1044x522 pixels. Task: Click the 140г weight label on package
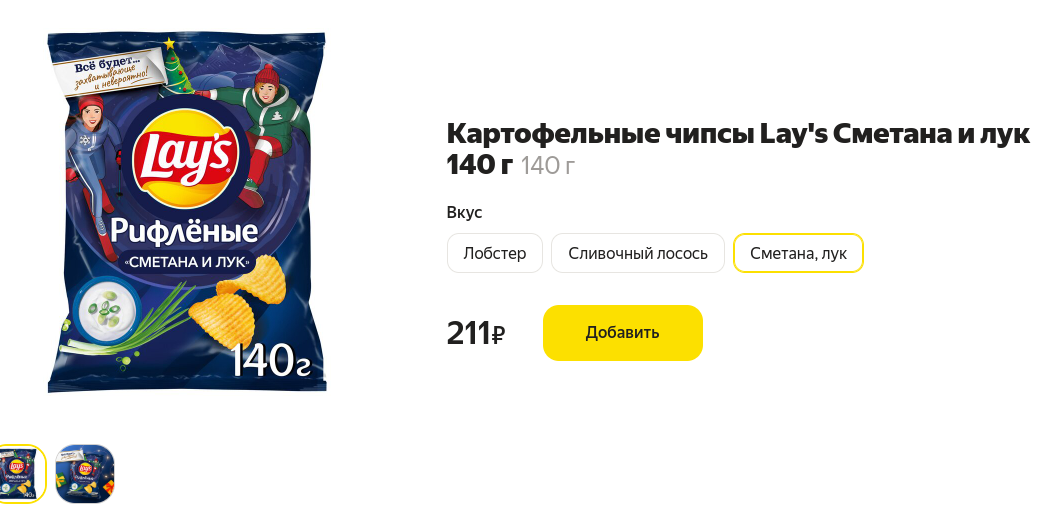(270, 361)
